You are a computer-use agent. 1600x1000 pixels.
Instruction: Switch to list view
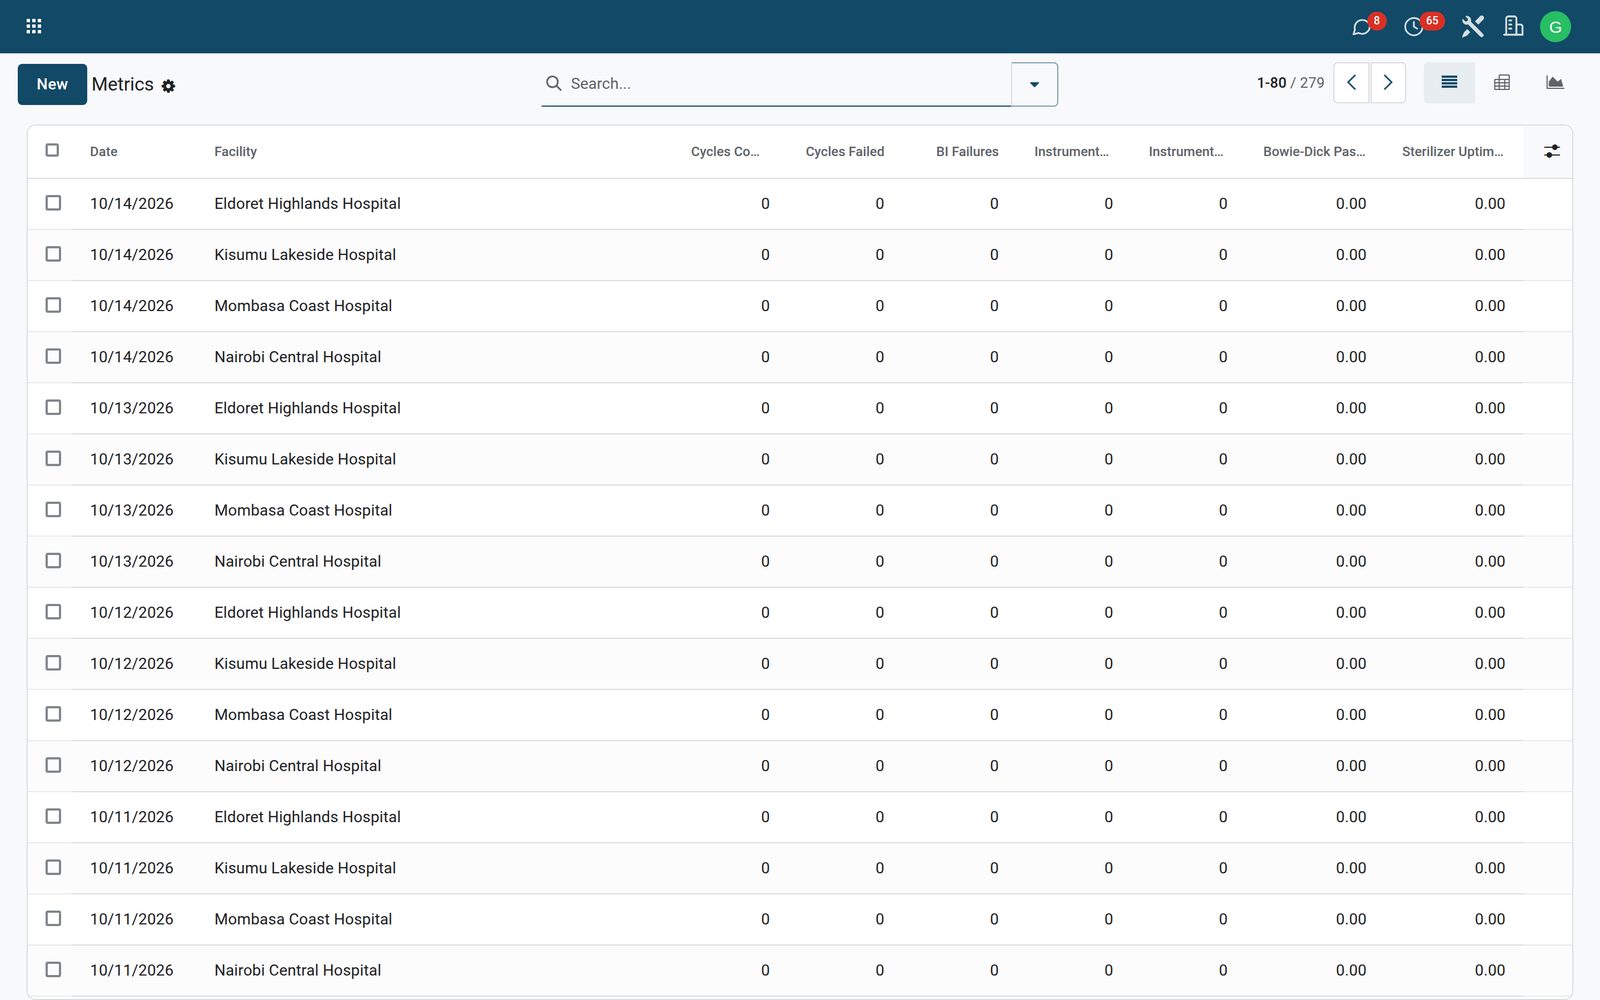[x=1449, y=83]
